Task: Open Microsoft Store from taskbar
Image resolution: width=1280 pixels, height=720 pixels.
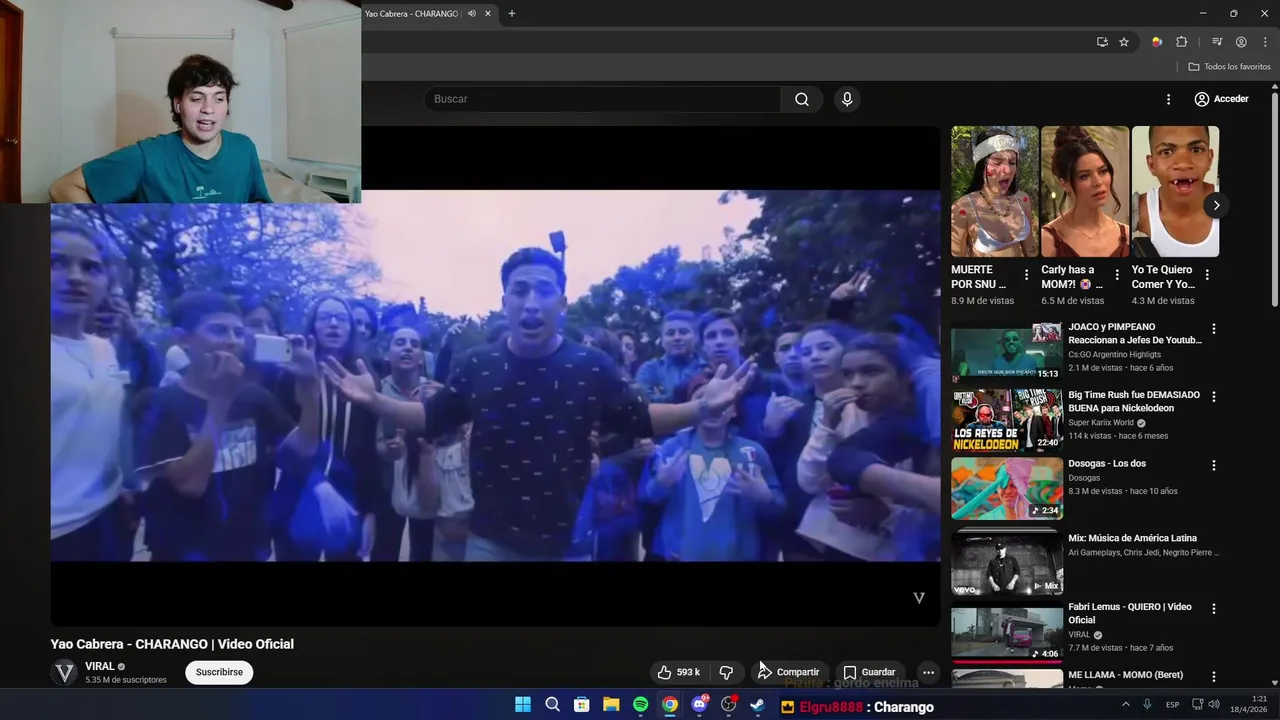Action: 582,705
